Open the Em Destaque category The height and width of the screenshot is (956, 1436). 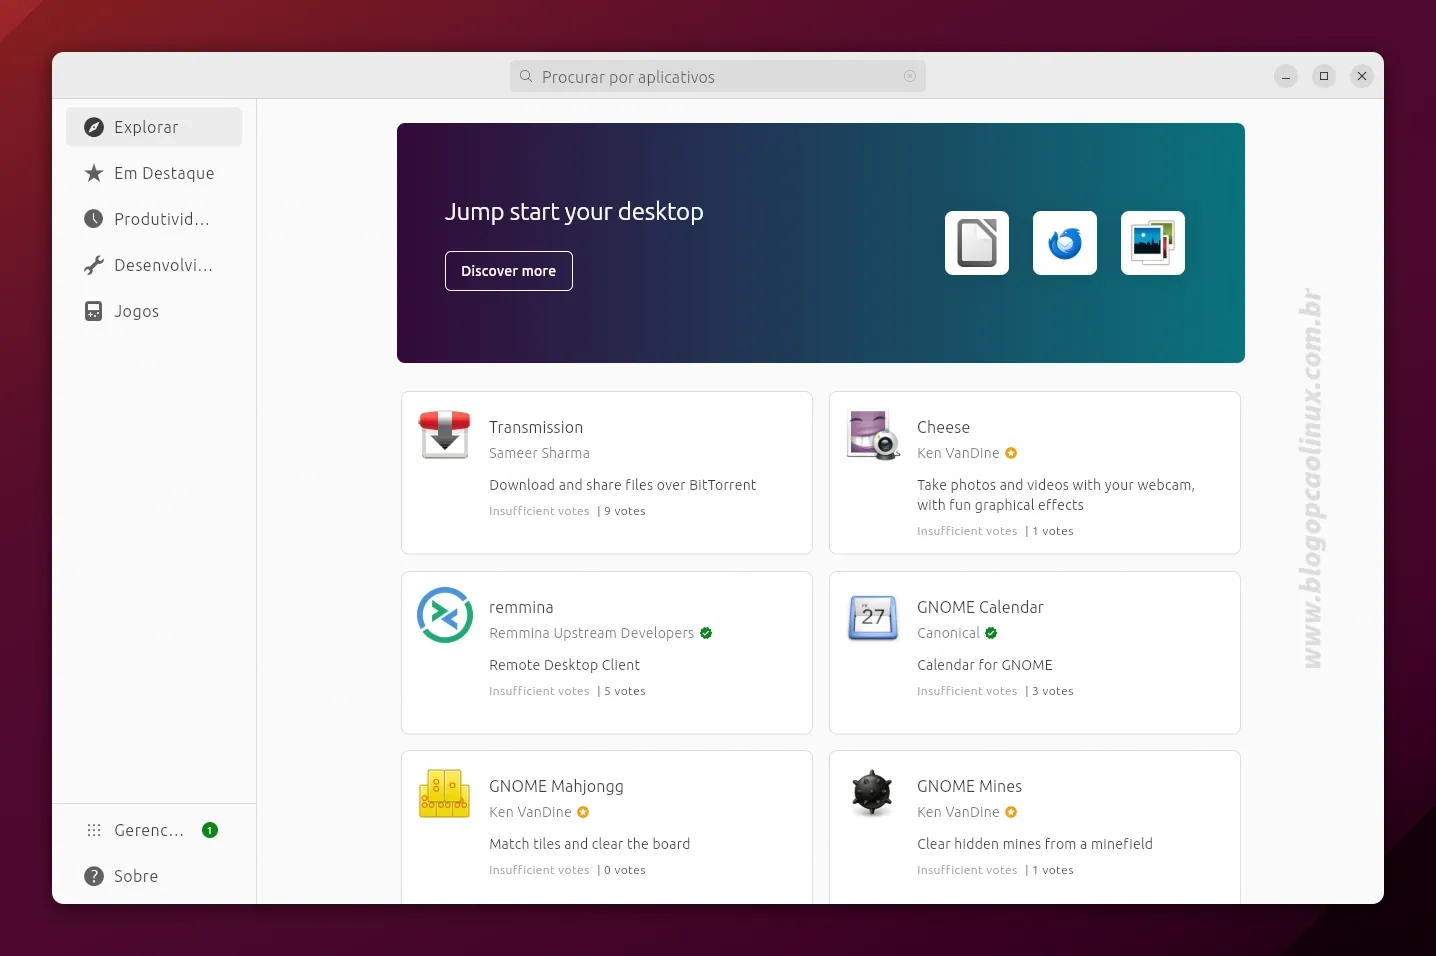[154, 173]
